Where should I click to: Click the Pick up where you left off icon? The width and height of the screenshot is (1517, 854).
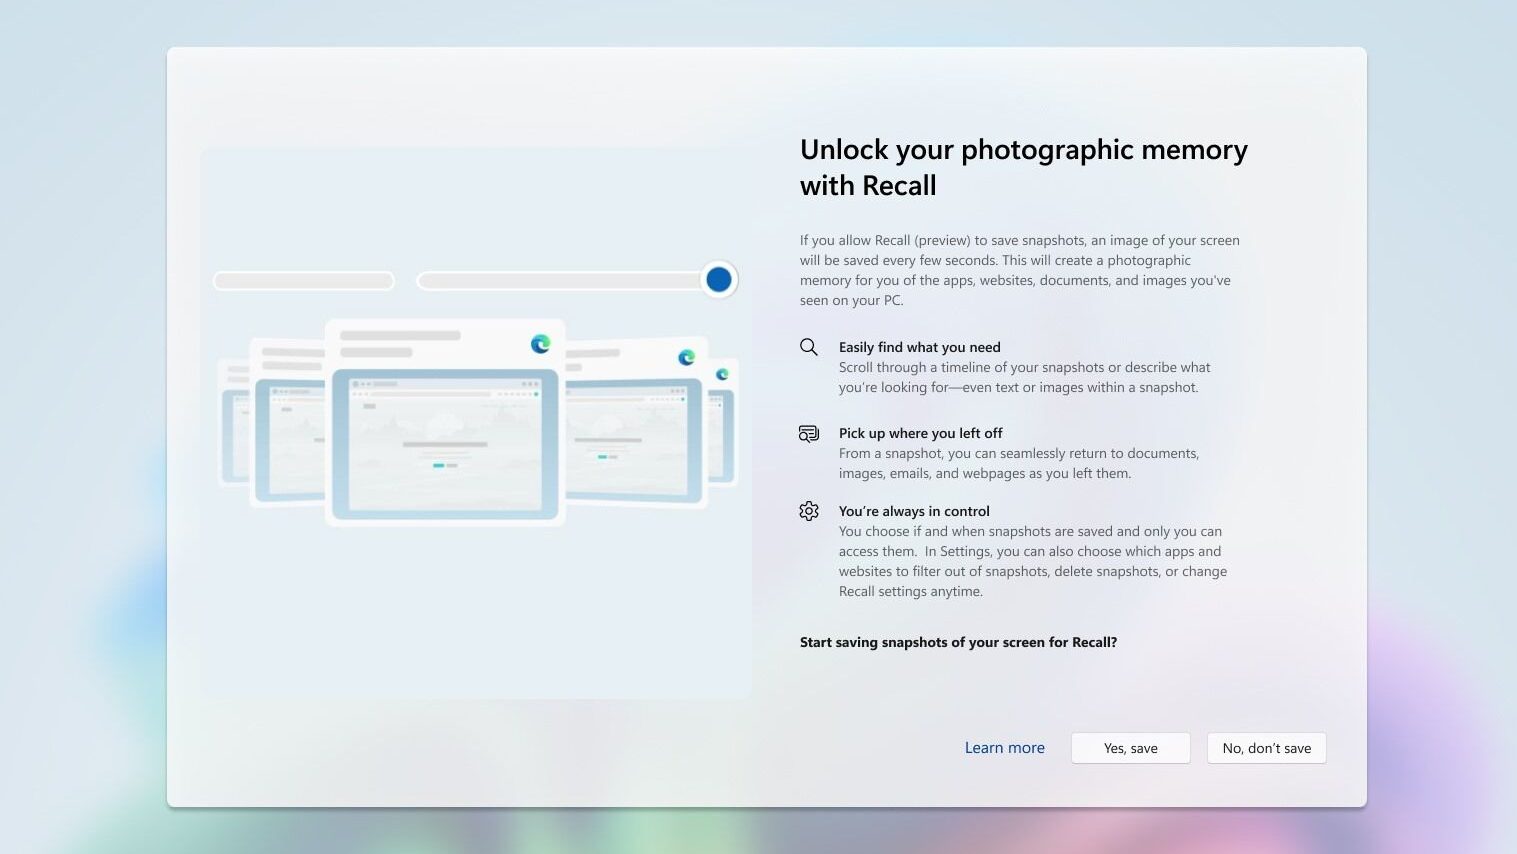[x=809, y=433]
